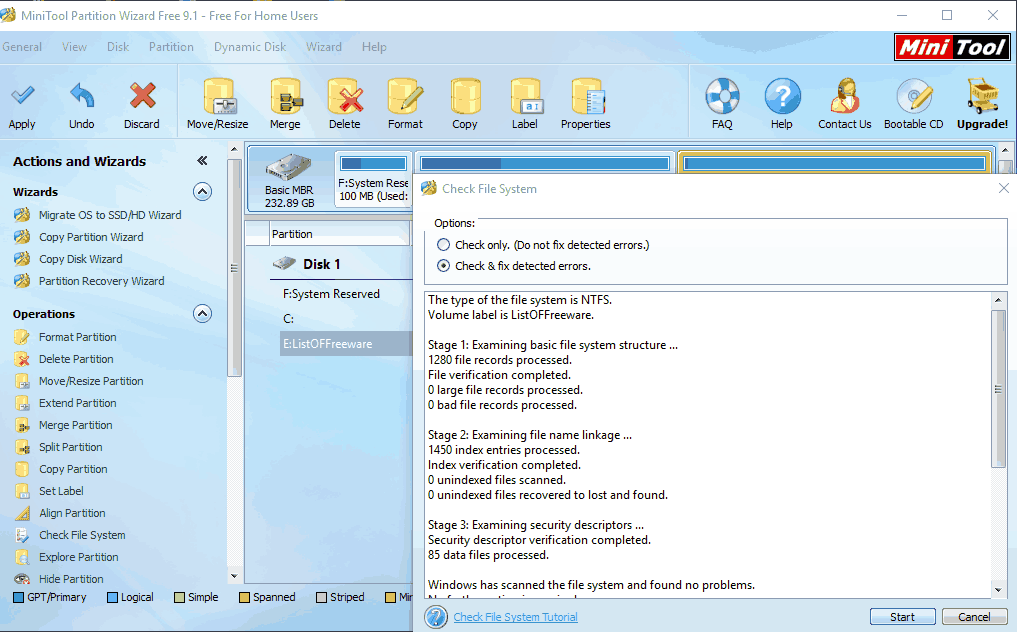
Task: Click the Contact Us icon
Action: pyautogui.click(x=844, y=96)
